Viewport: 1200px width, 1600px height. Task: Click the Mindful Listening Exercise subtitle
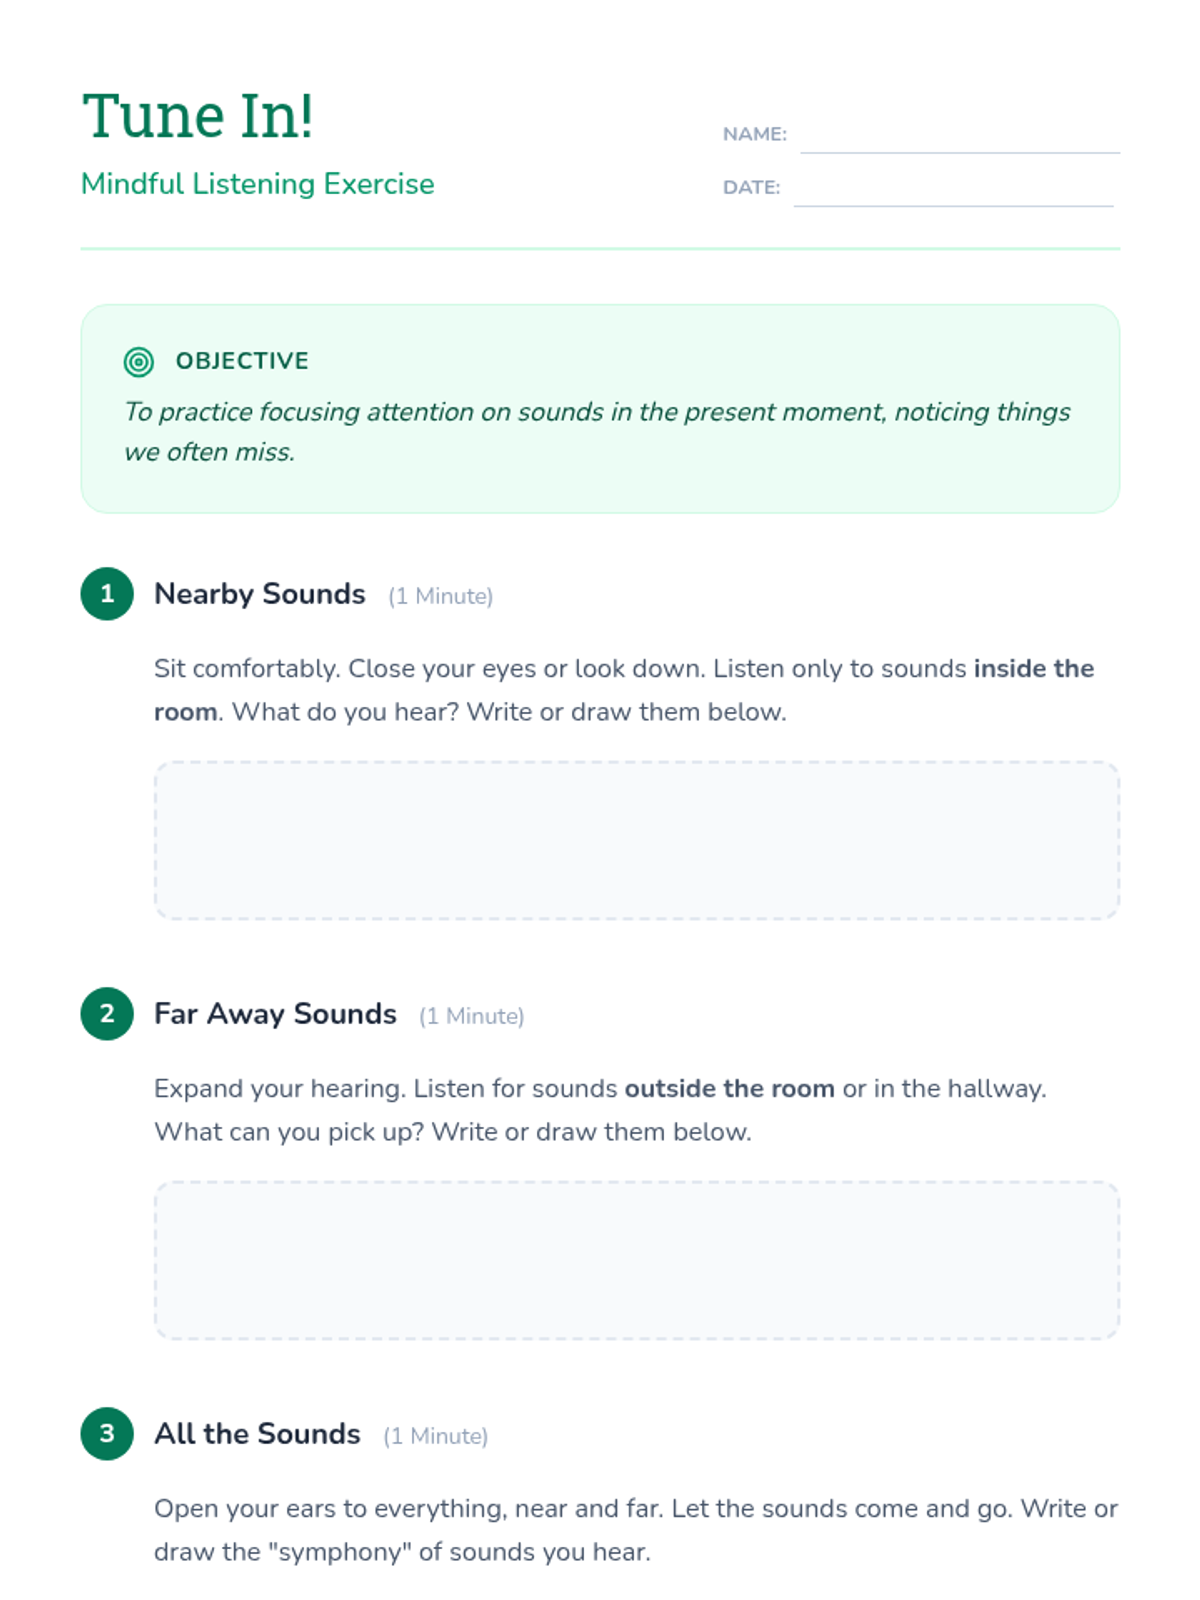pyautogui.click(x=258, y=184)
